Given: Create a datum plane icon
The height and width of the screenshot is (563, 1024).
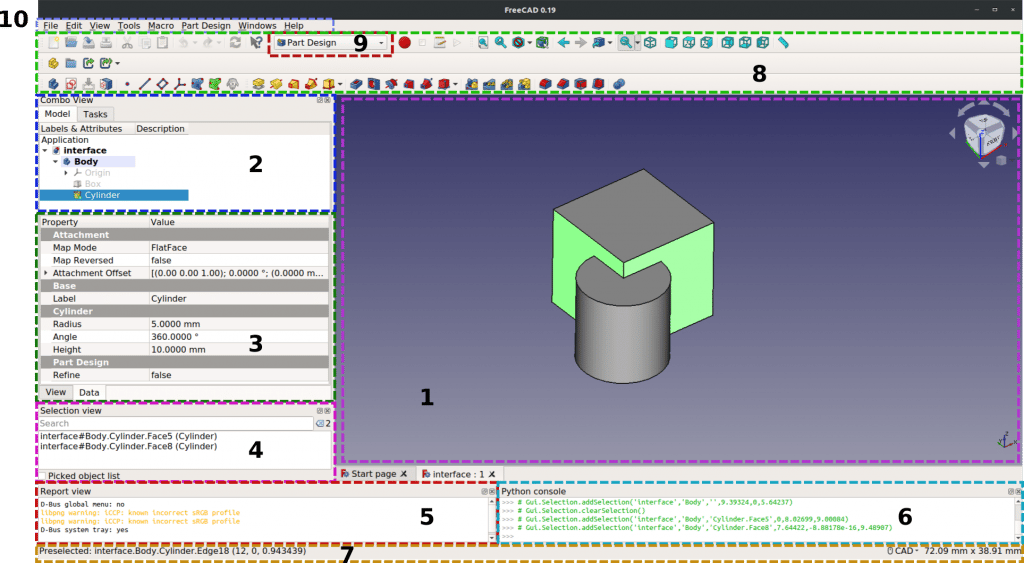Looking at the screenshot, I should pyautogui.click(x=162, y=84).
